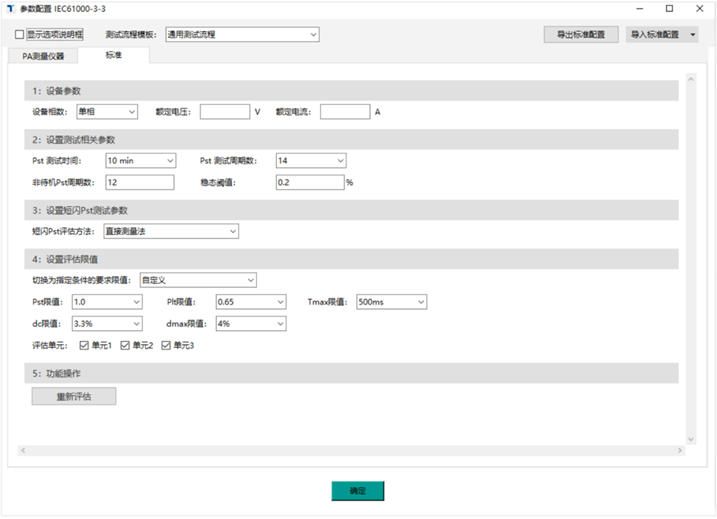The image size is (717, 519).
Task: Click the 评估单元 label
Action: pyautogui.click(x=49, y=345)
